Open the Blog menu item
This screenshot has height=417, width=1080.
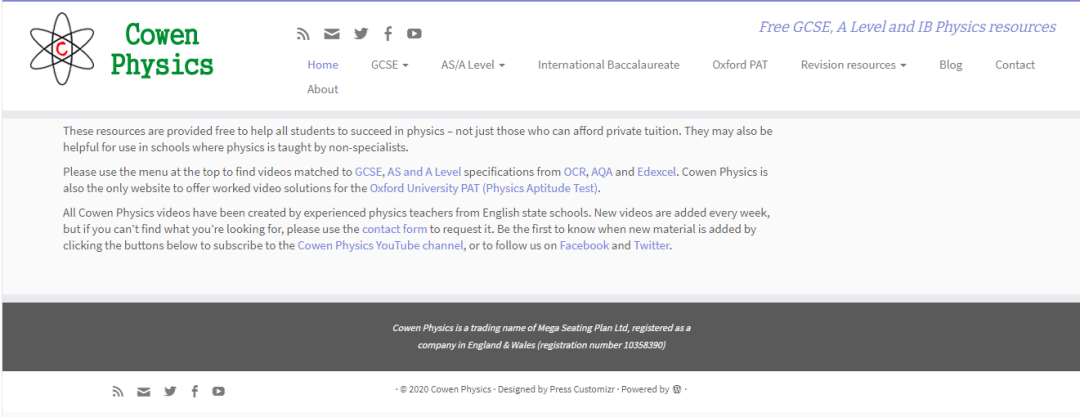pos(951,65)
